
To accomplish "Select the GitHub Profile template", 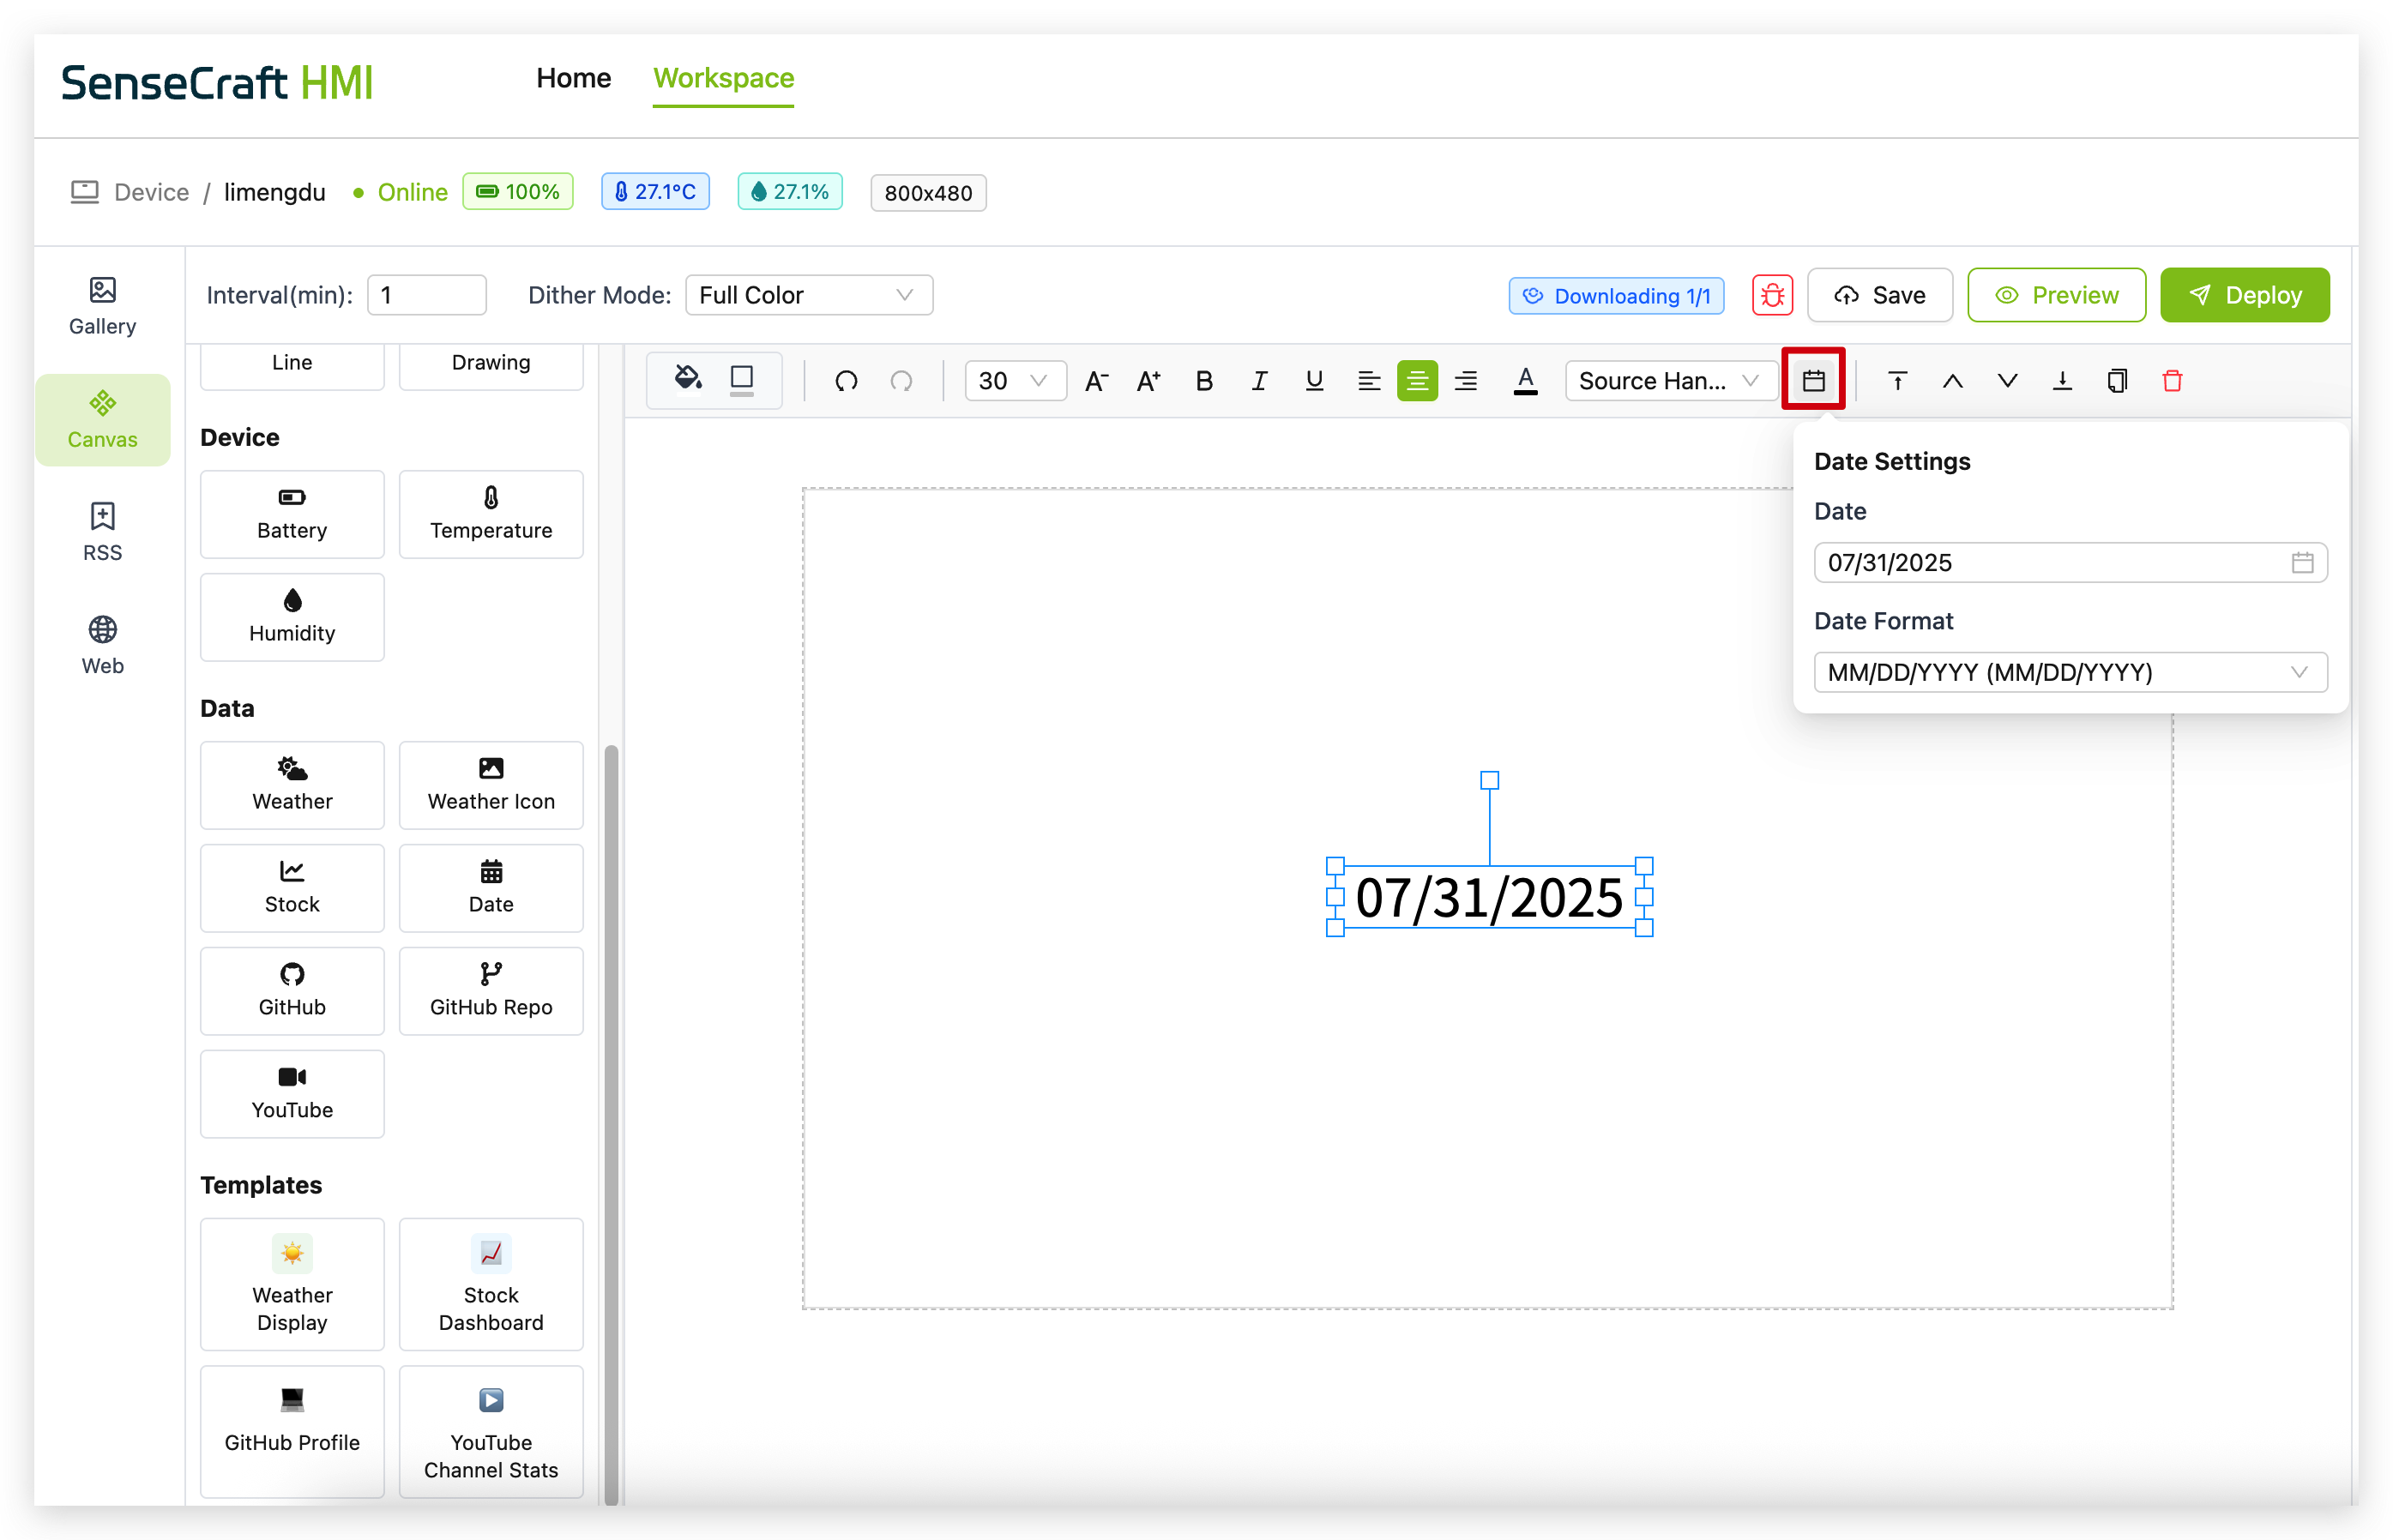I will [x=292, y=1432].
